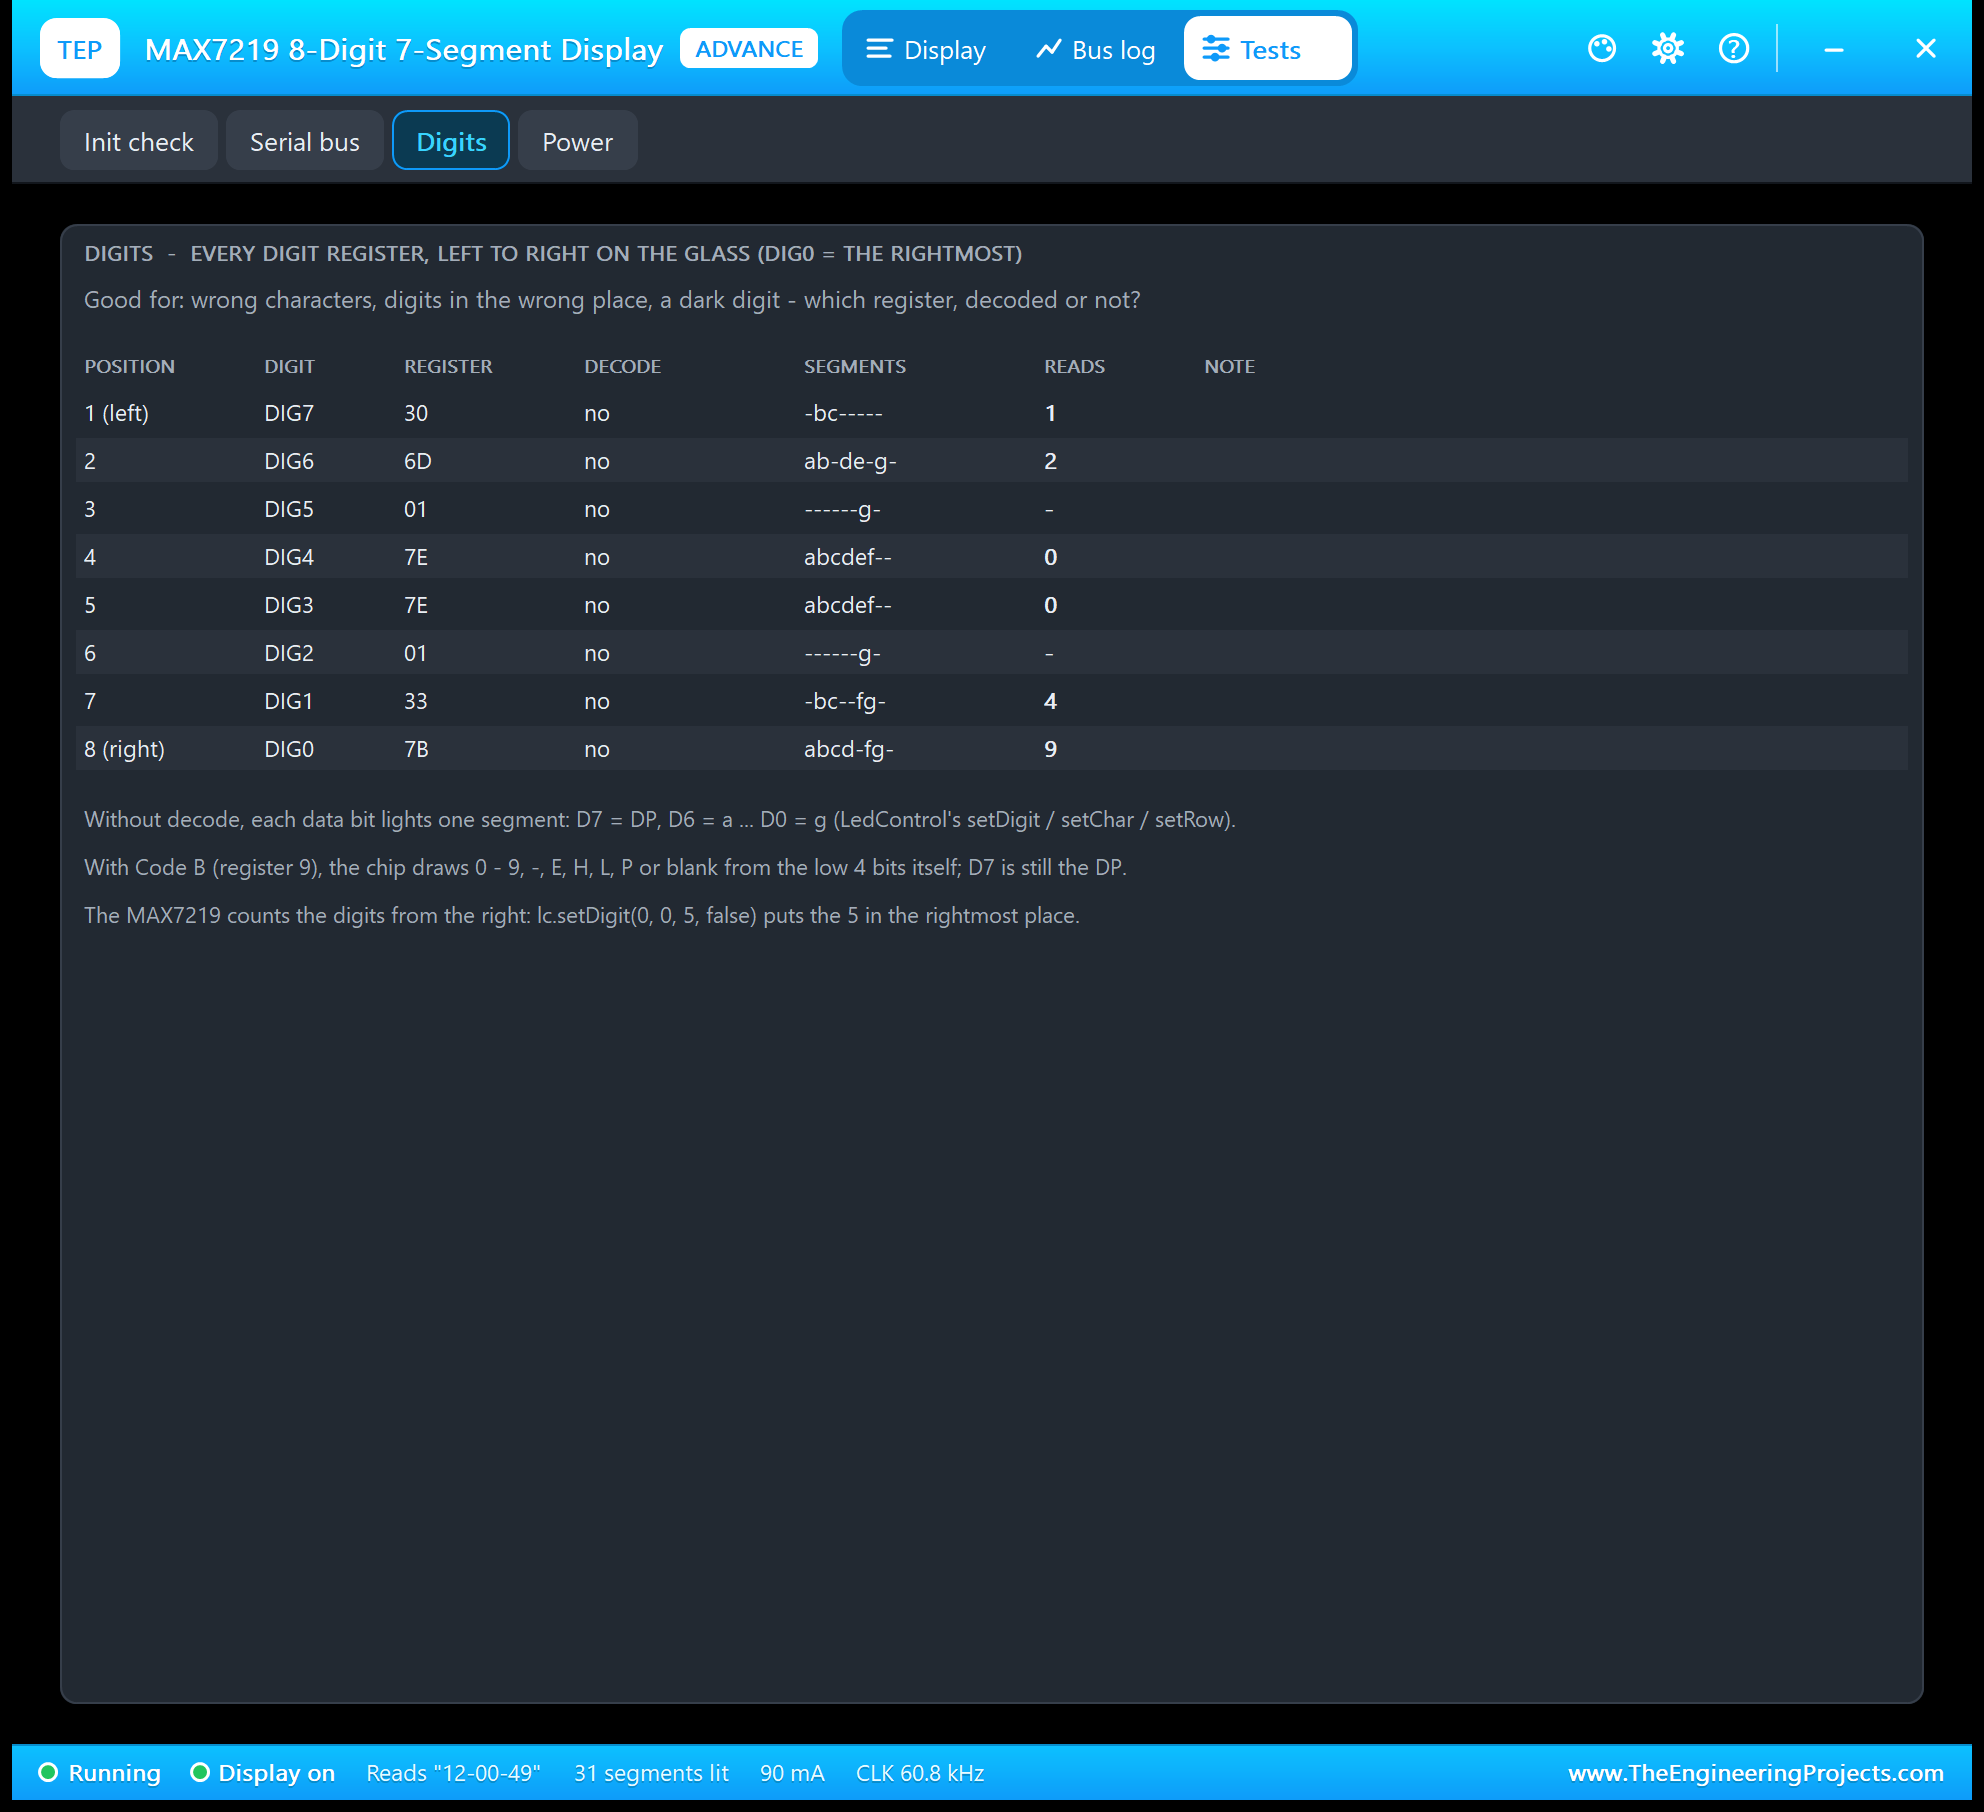Click the READS column header

[x=1075, y=366]
